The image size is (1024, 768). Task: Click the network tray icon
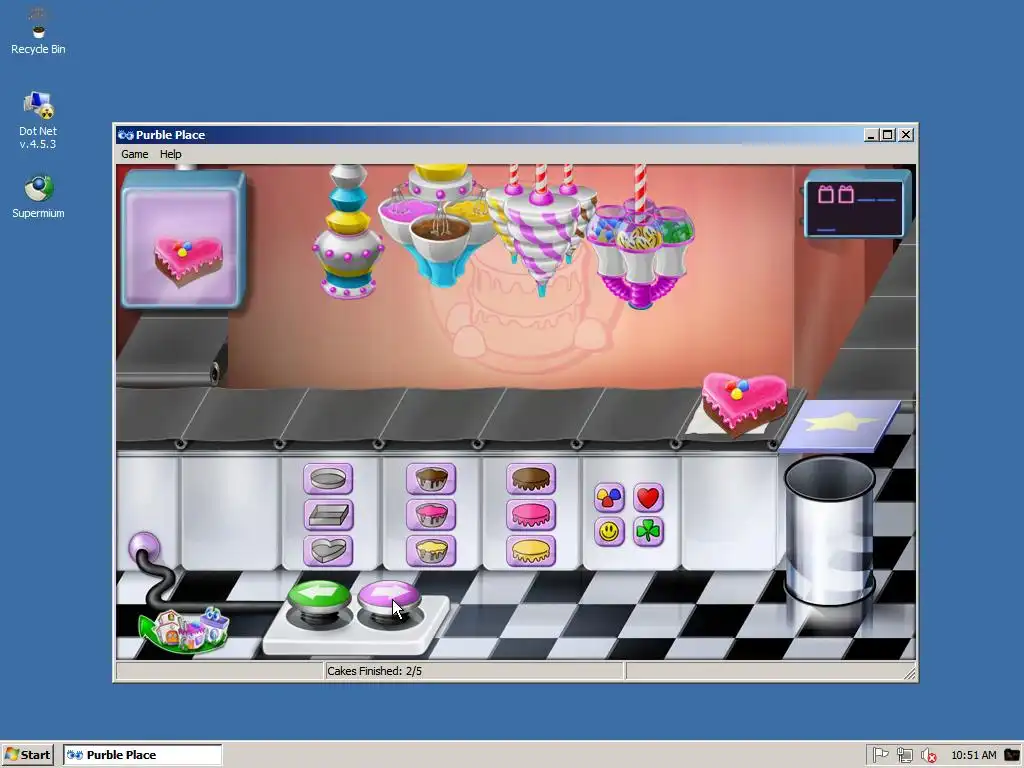coord(904,755)
